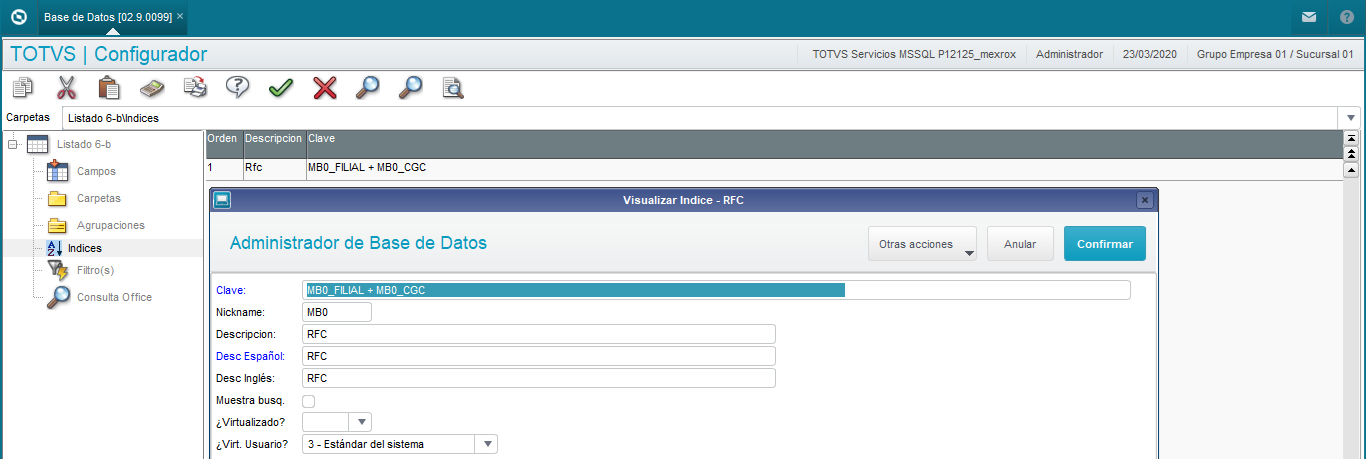Click the red X toolbar icon
Screen dimensions: 1366x459
(x=324, y=88)
